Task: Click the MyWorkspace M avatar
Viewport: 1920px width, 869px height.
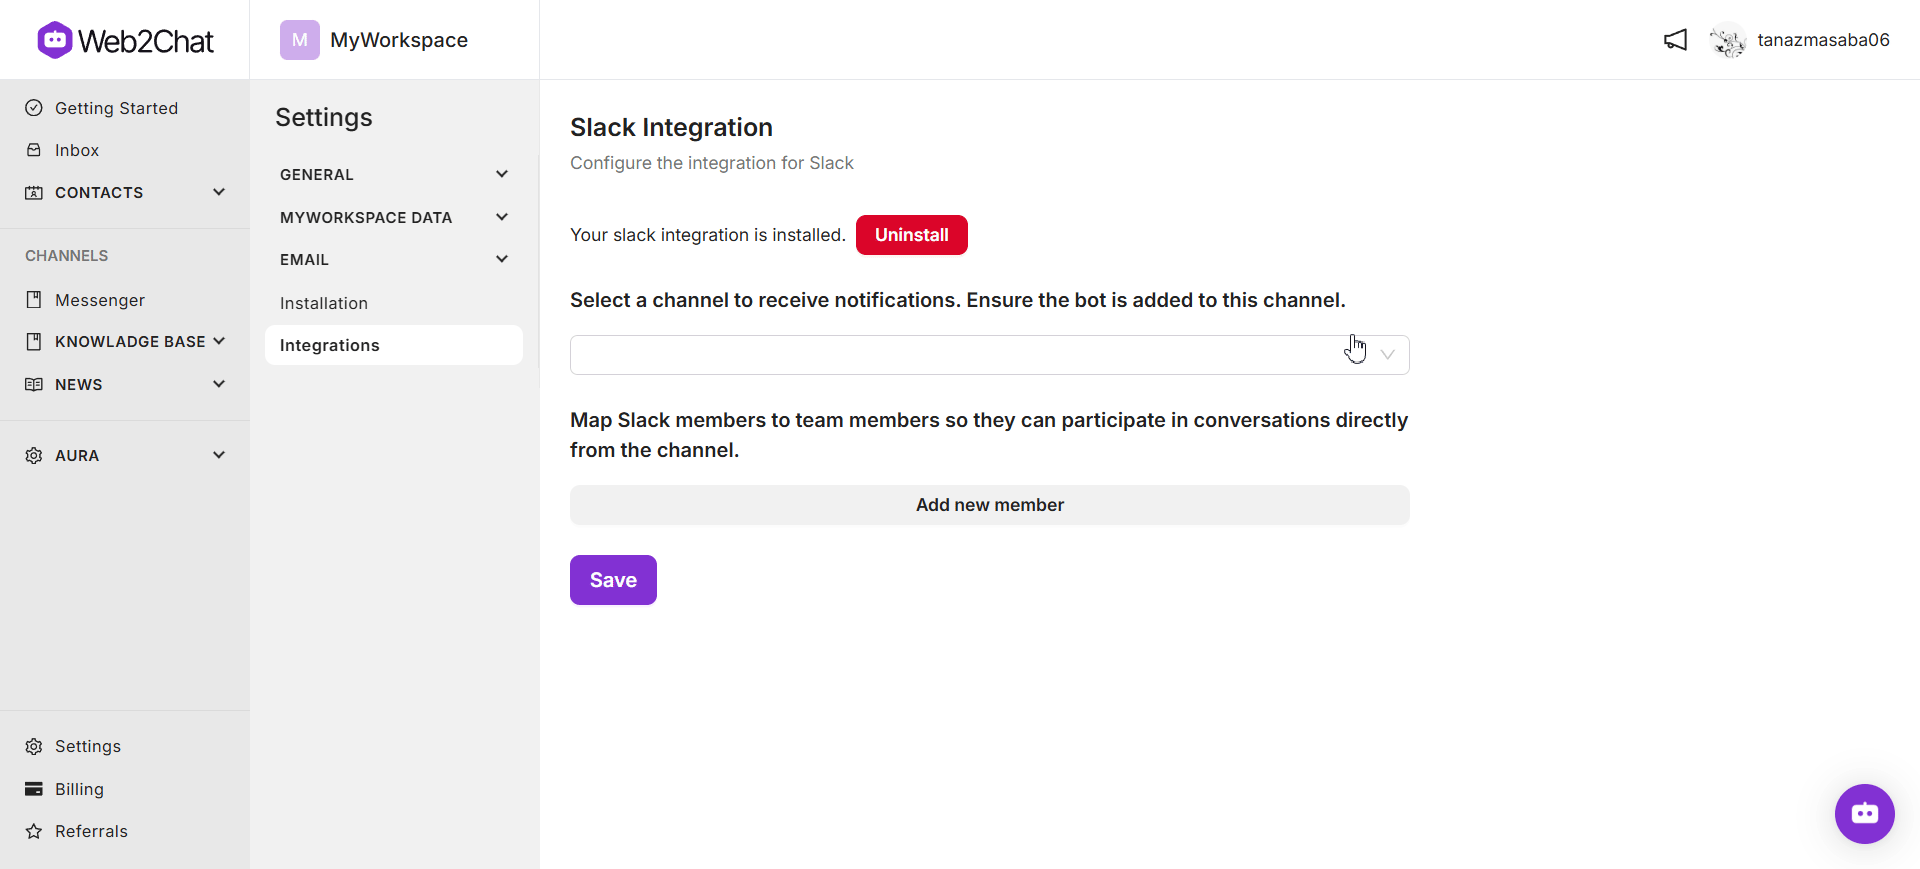Action: pyautogui.click(x=300, y=40)
